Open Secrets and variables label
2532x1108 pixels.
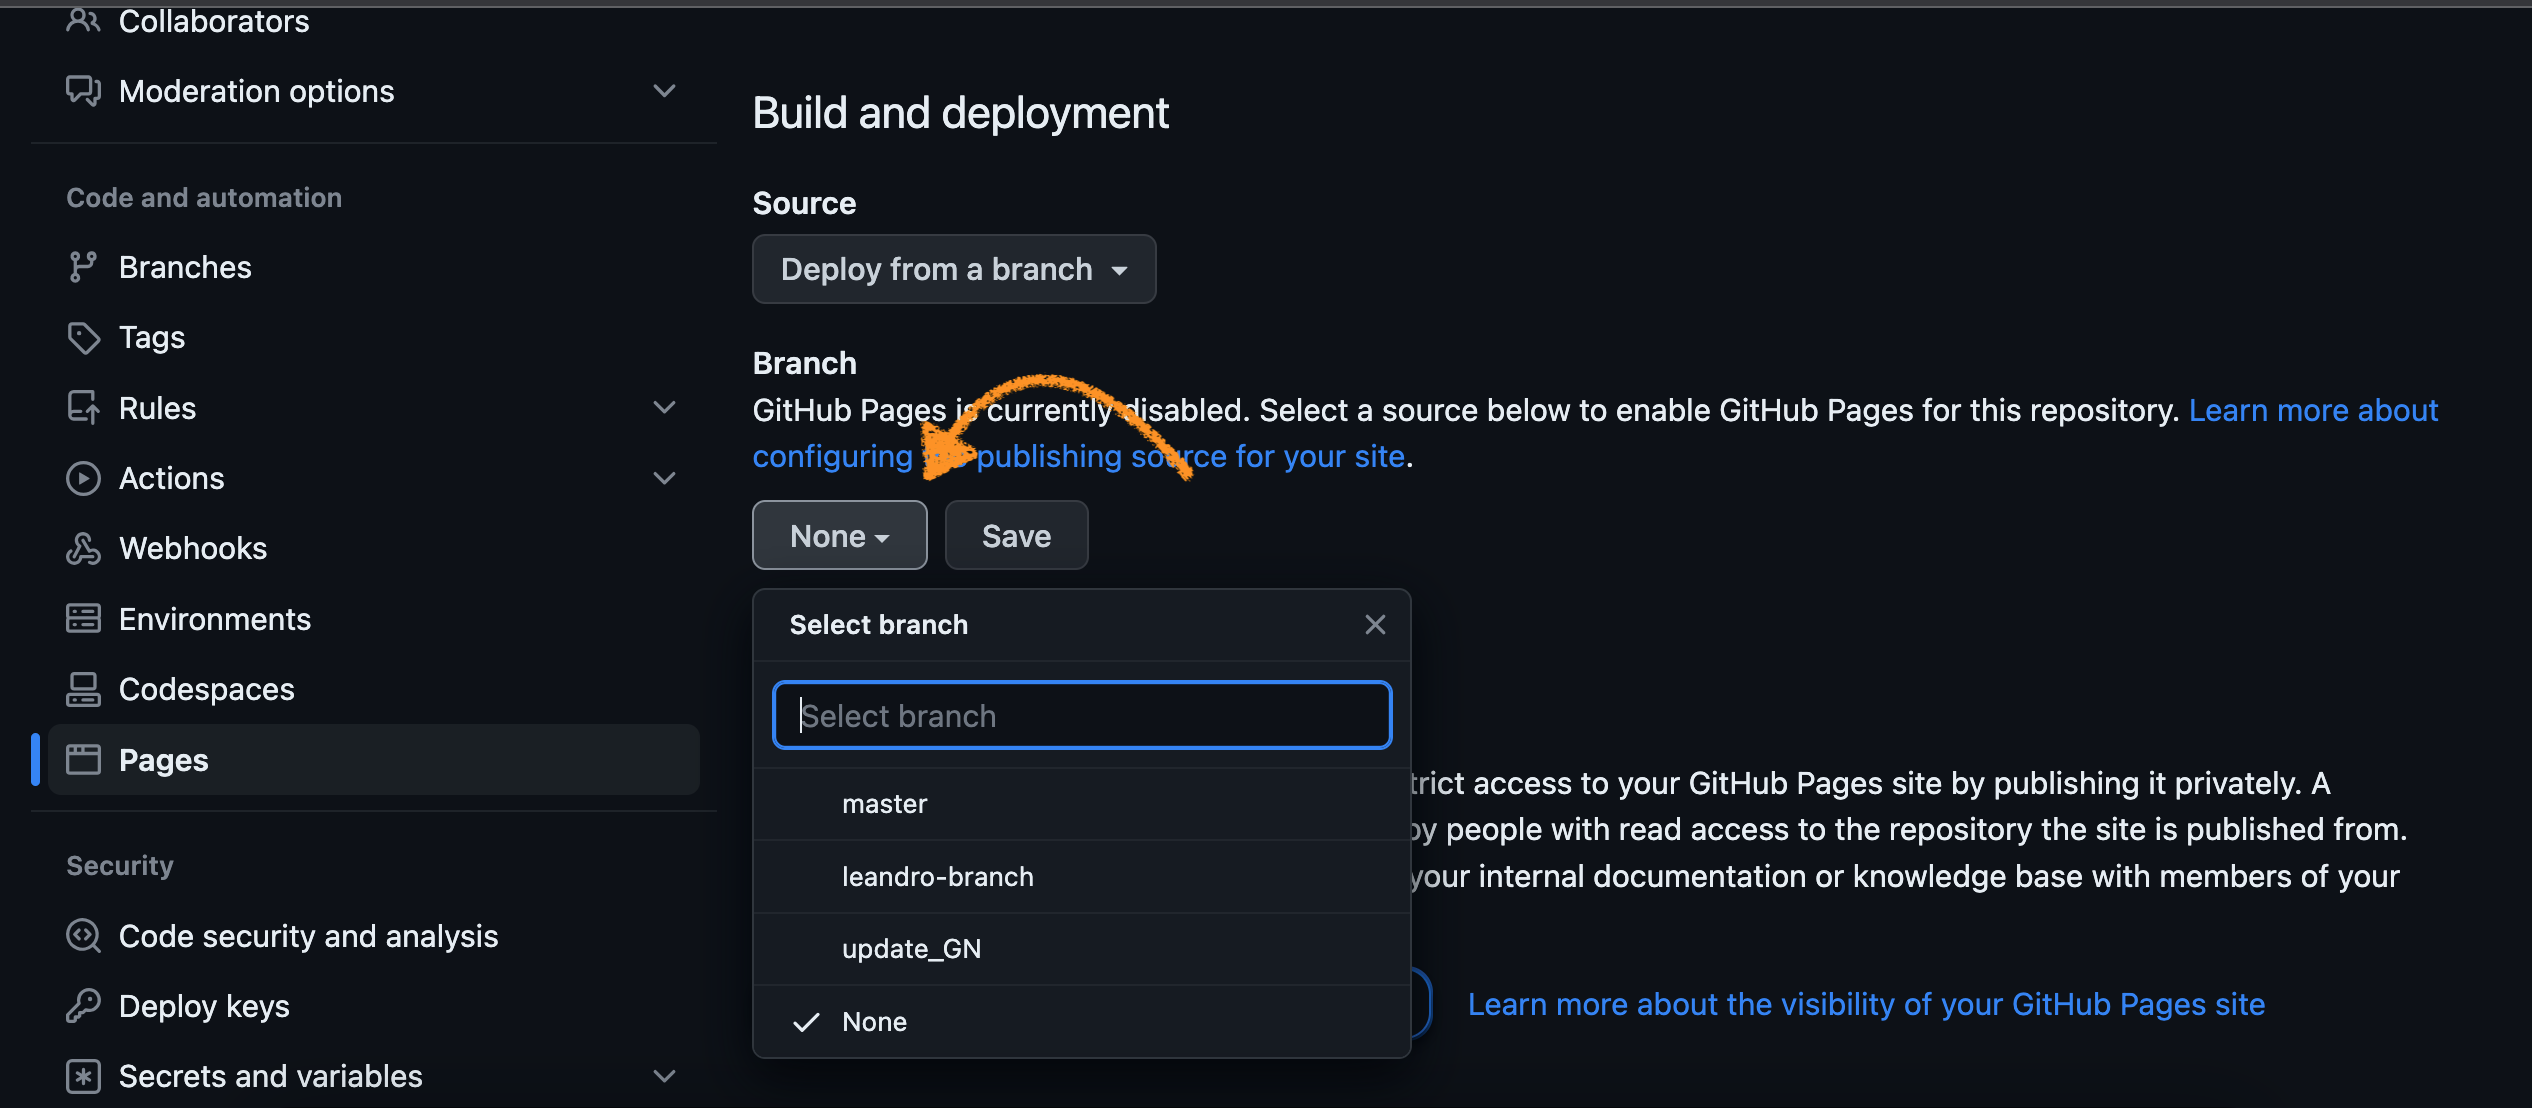click(270, 1076)
